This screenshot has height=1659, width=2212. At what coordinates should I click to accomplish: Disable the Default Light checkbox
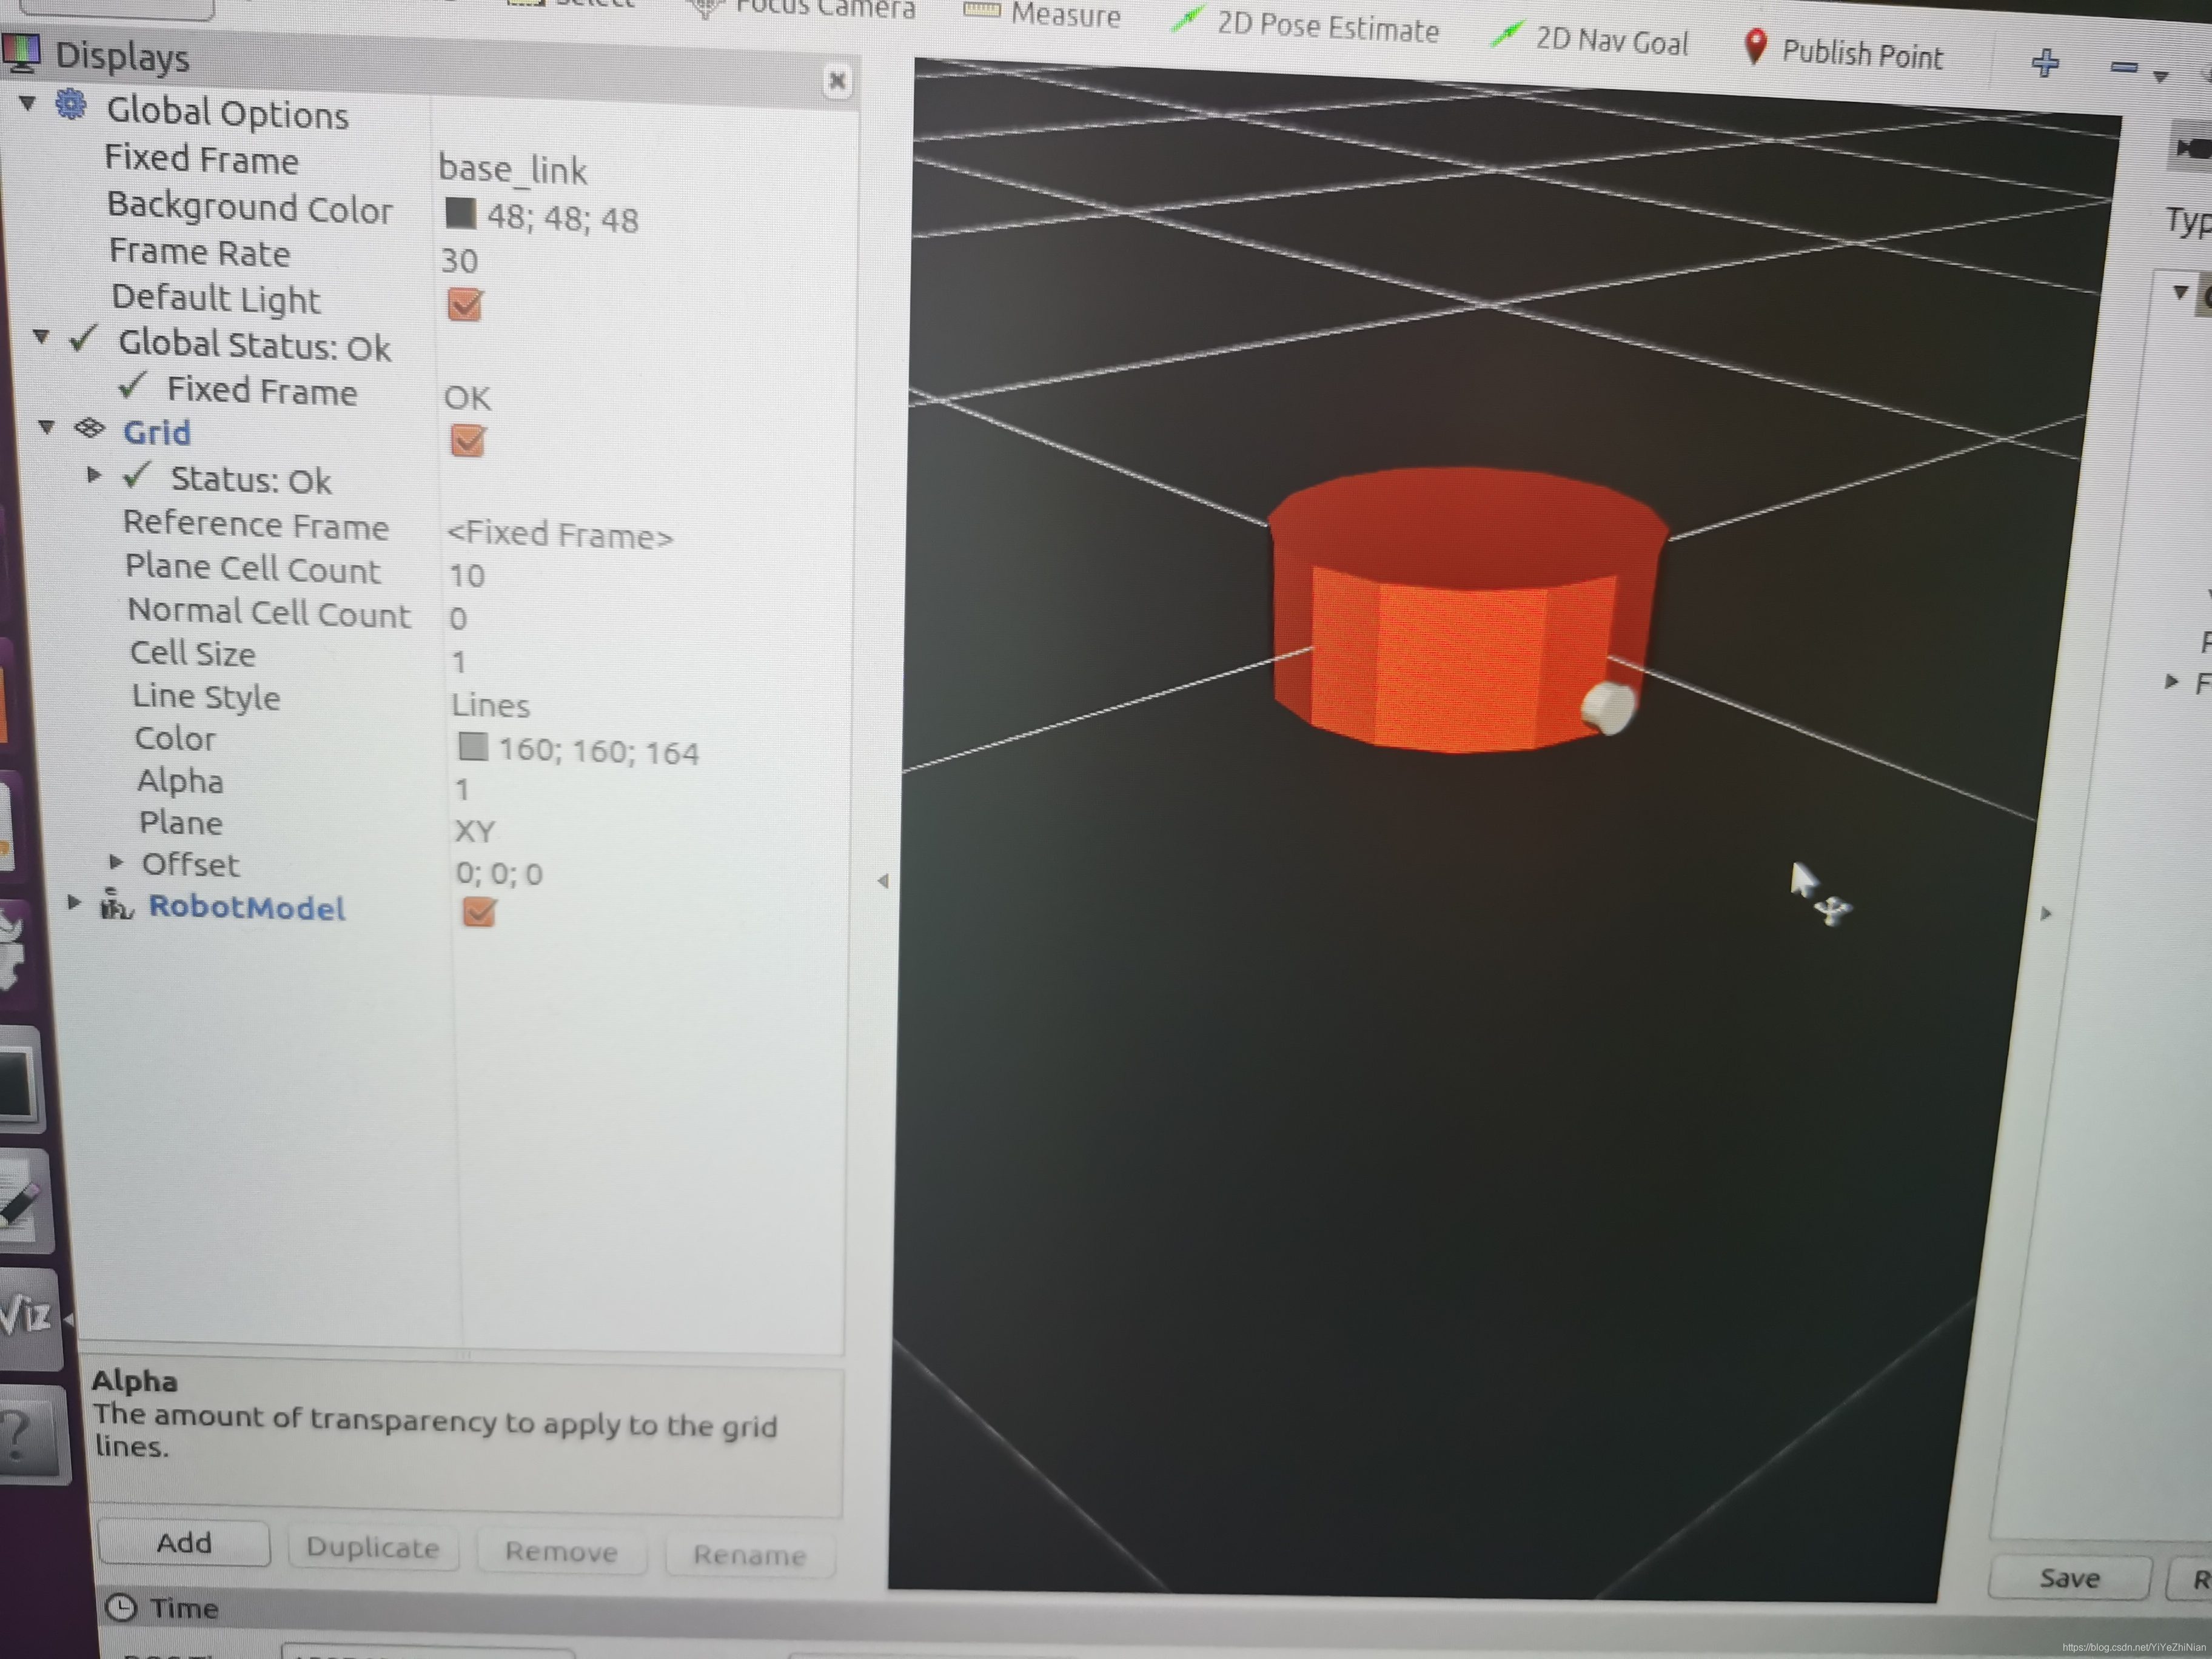[x=465, y=304]
